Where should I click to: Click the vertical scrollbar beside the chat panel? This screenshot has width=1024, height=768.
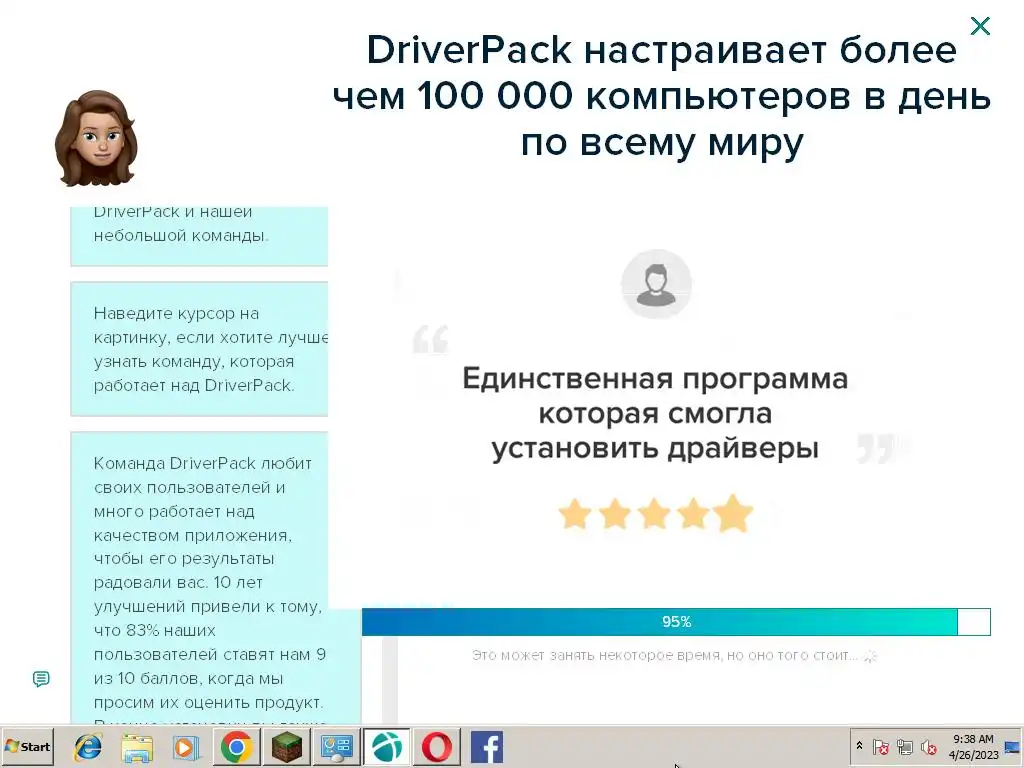(x=390, y=680)
